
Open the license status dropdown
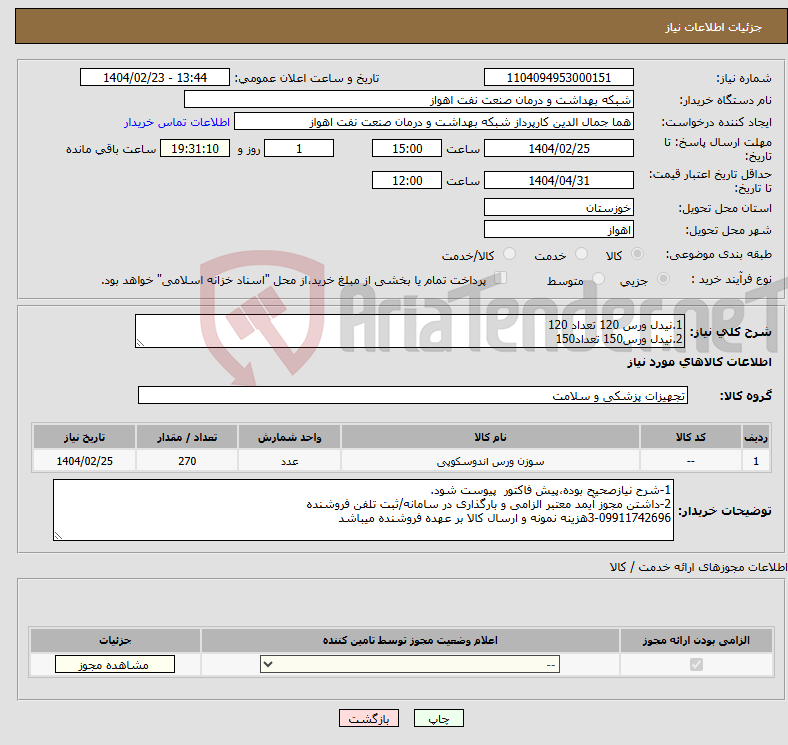pyautogui.click(x=410, y=665)
